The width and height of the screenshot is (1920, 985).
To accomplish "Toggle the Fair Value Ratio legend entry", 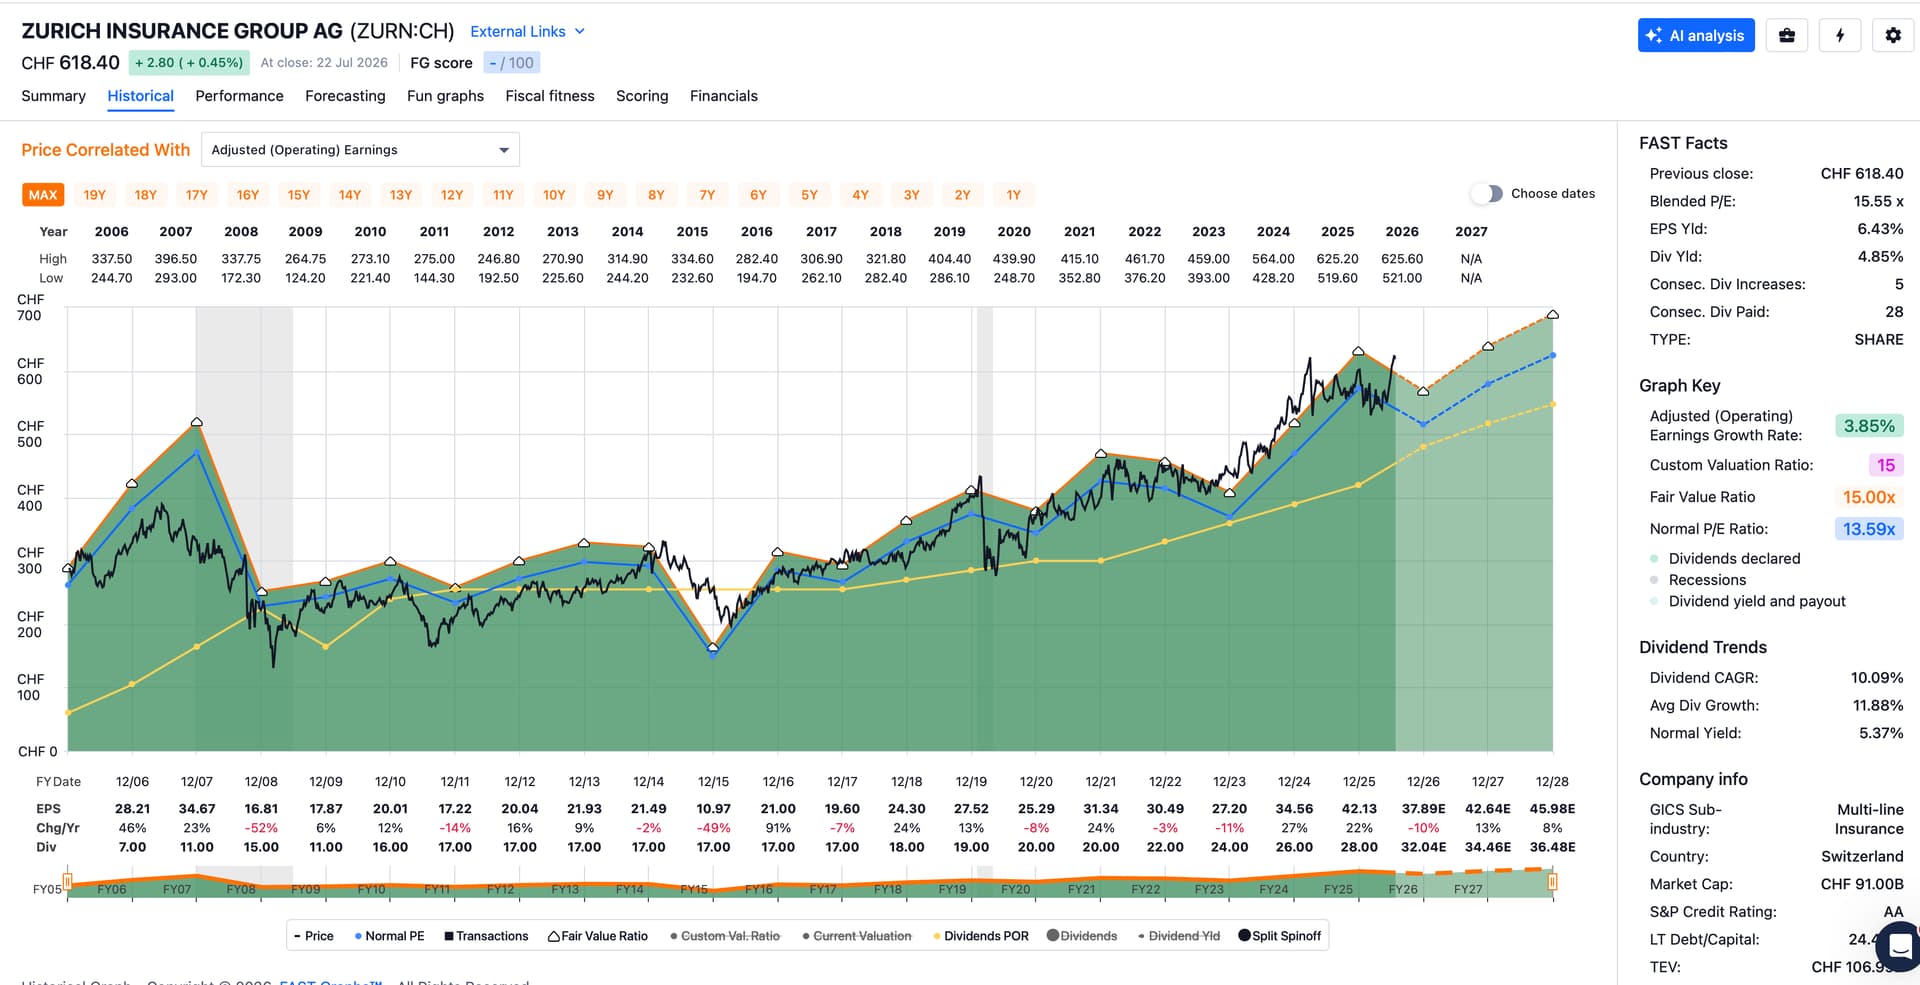I will pos(598,936).
